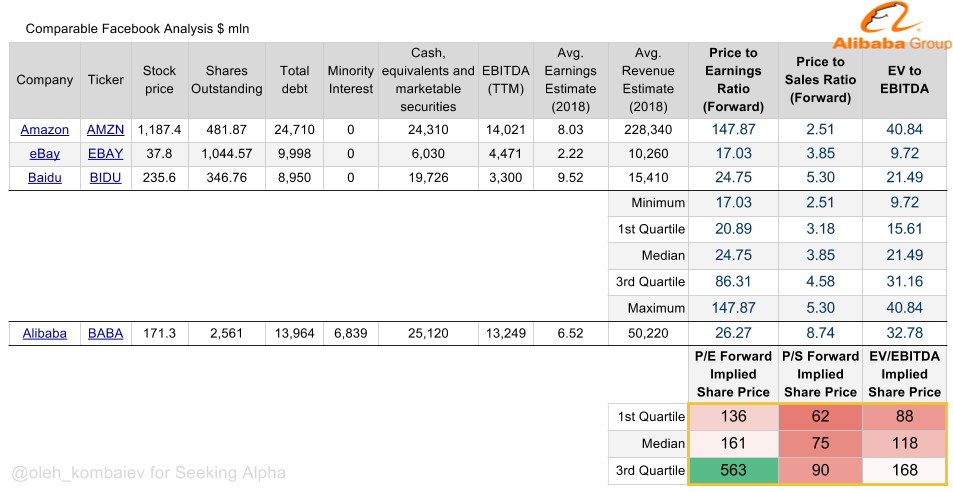Click the Avg. Earnings Estimate (2018) header
Viewport: 953px width, 492px height.
[x=570, y=80]
